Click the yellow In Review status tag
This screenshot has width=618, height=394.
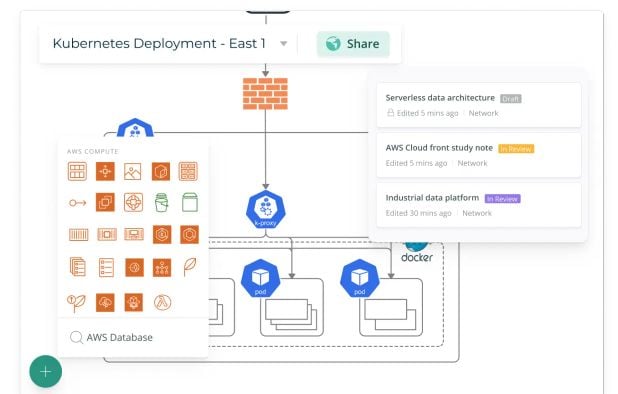coord(516,149)
